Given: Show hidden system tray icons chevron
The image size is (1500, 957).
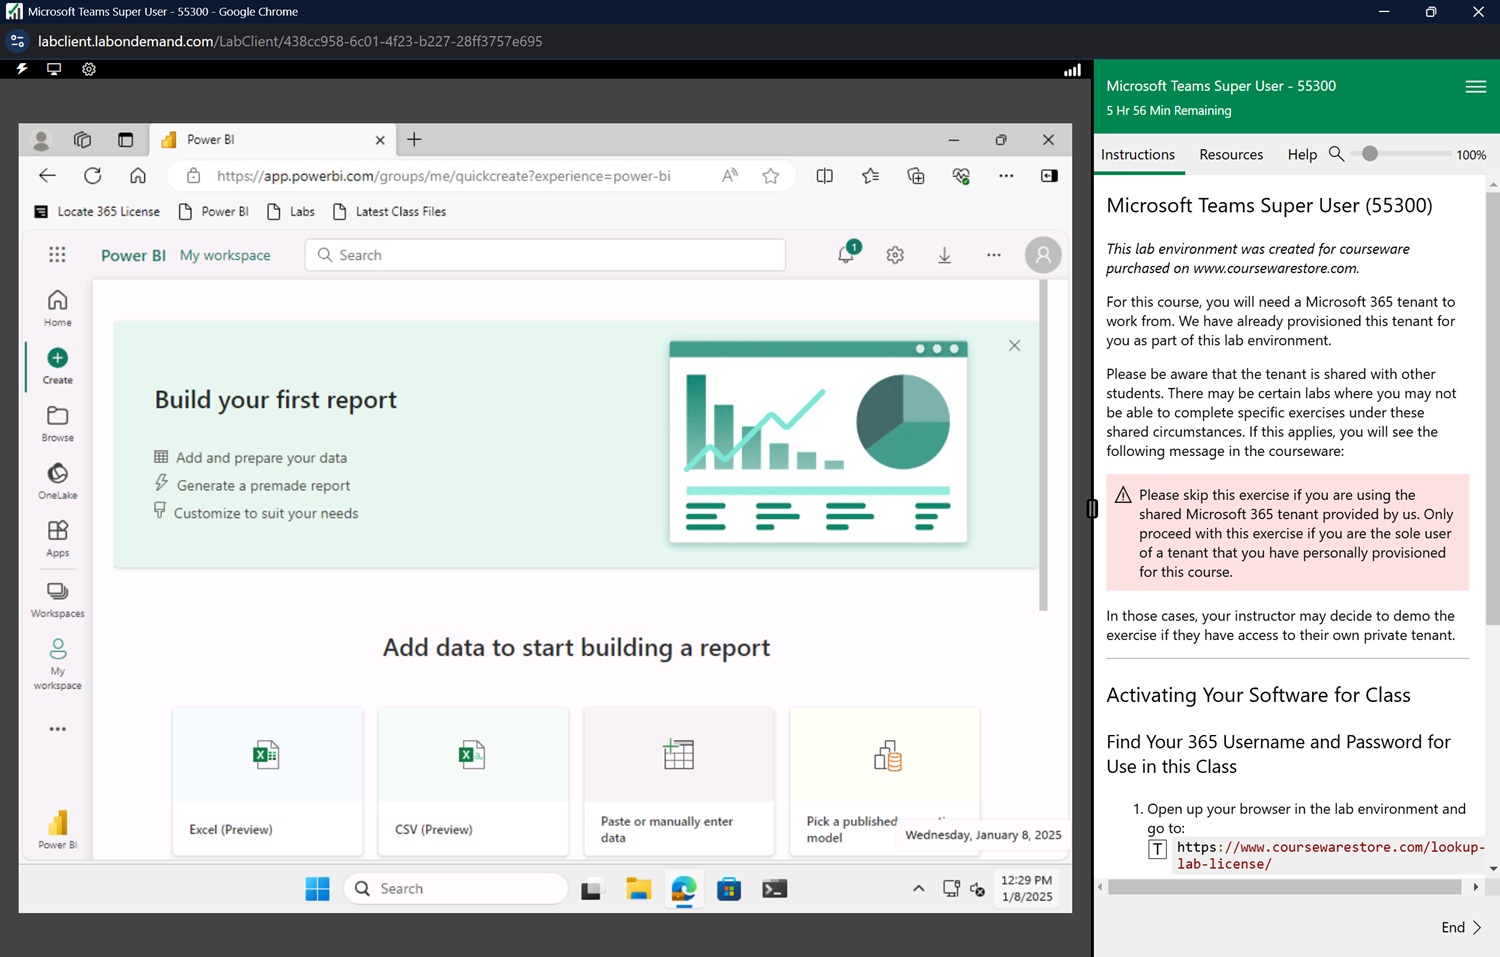Looking at the screenshot, I should (x=918, y=889).
